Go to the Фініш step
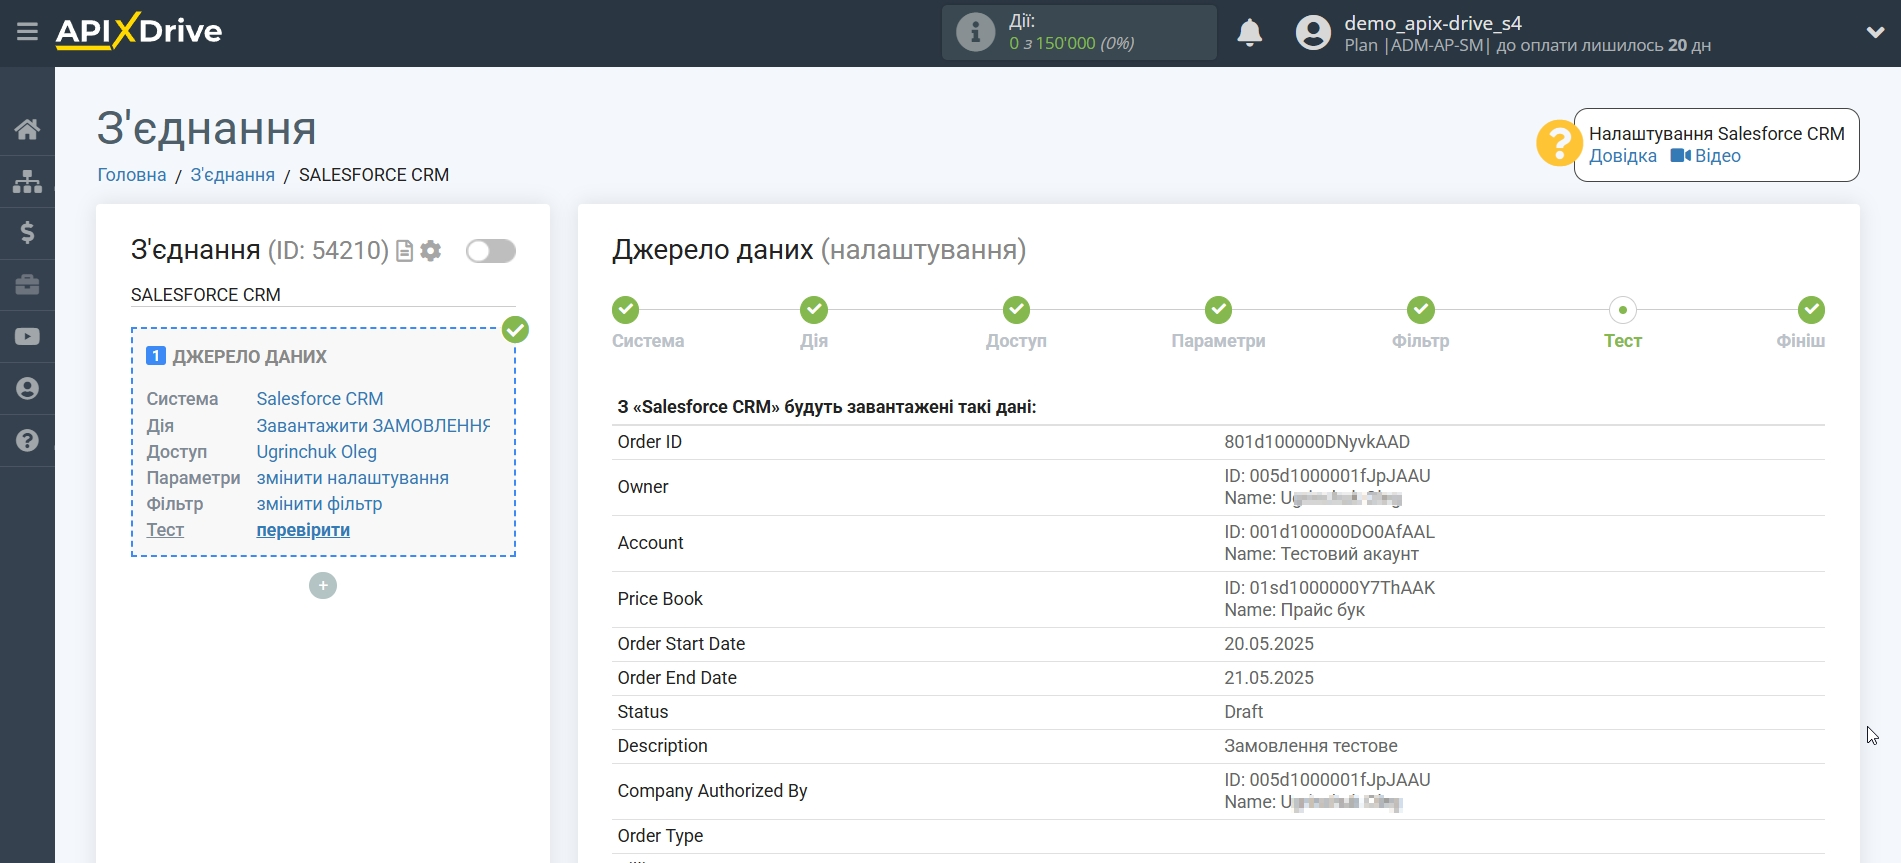Viewport: 1901px width, 863px height. (x=1811, y=310)
